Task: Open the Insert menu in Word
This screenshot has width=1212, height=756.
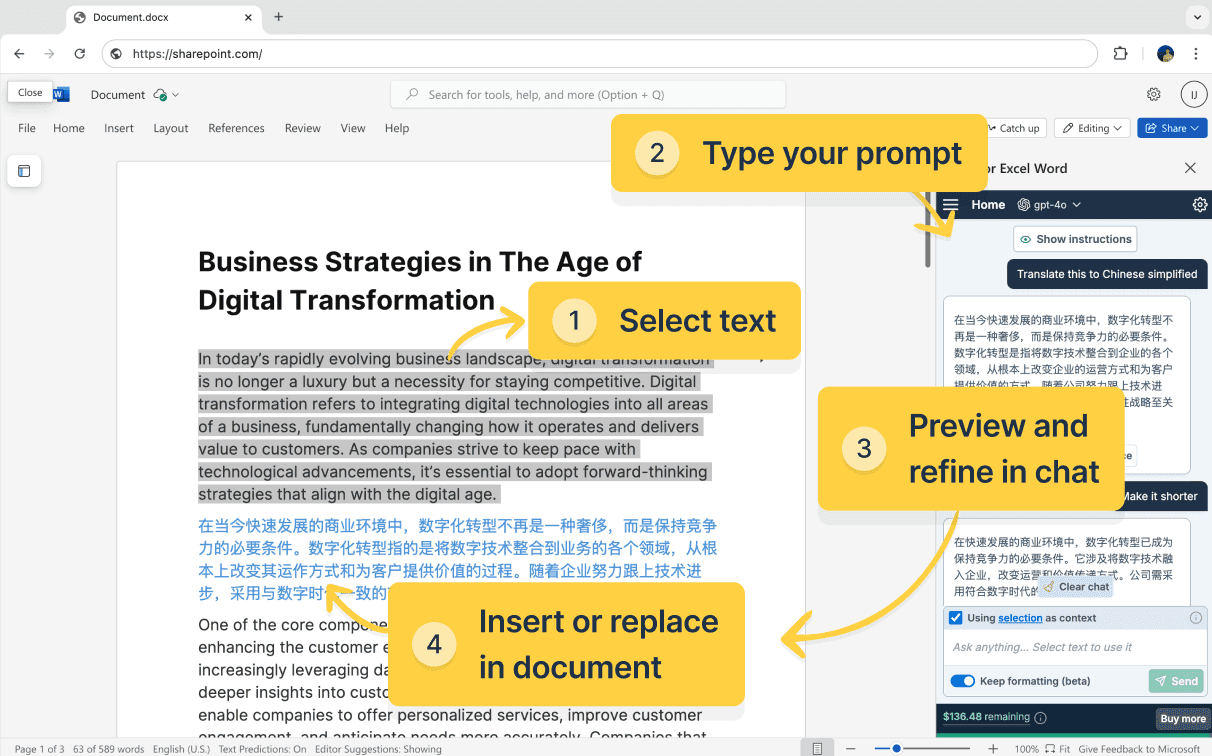Action: pyautogui.click(x=118, y=128)
